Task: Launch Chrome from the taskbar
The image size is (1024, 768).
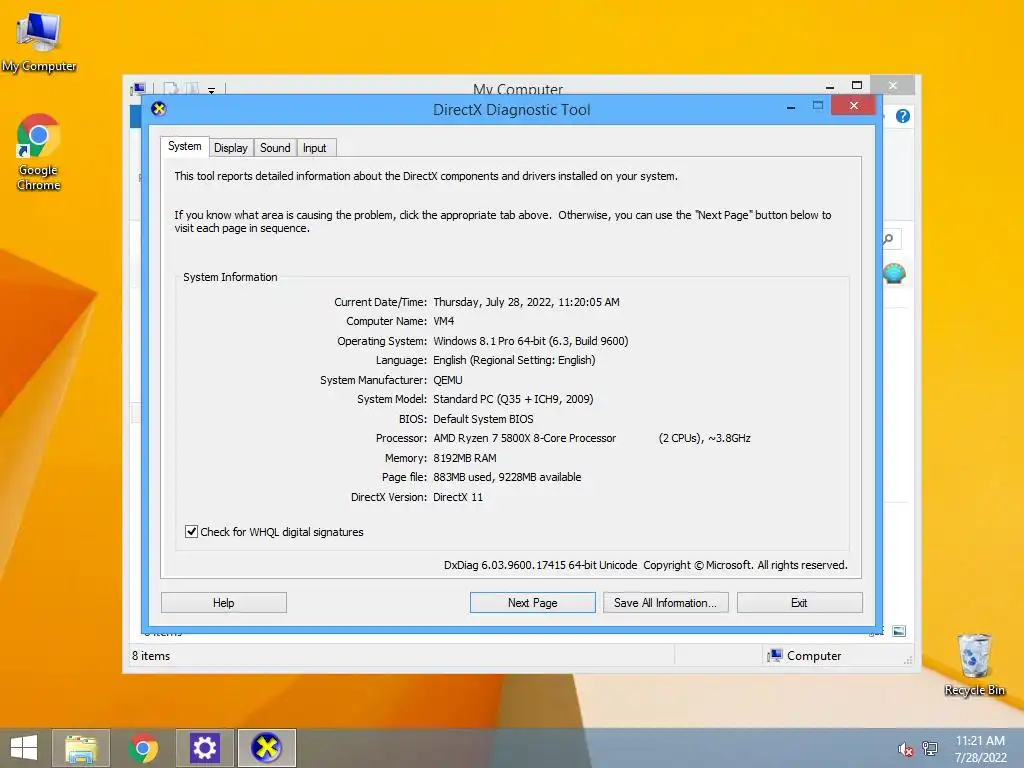Action: 143,748
